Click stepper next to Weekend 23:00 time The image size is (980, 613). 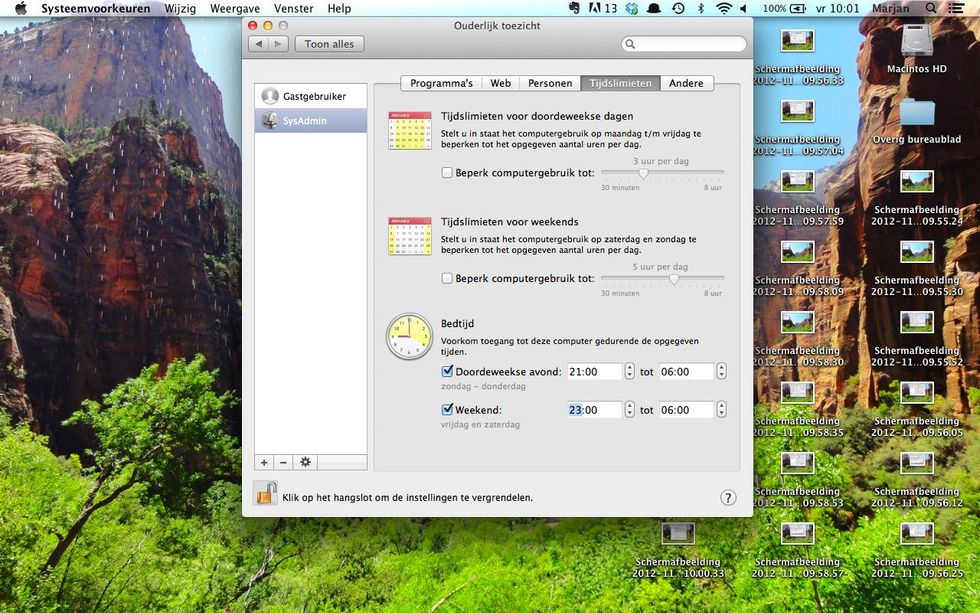click(x=629, y=410)
